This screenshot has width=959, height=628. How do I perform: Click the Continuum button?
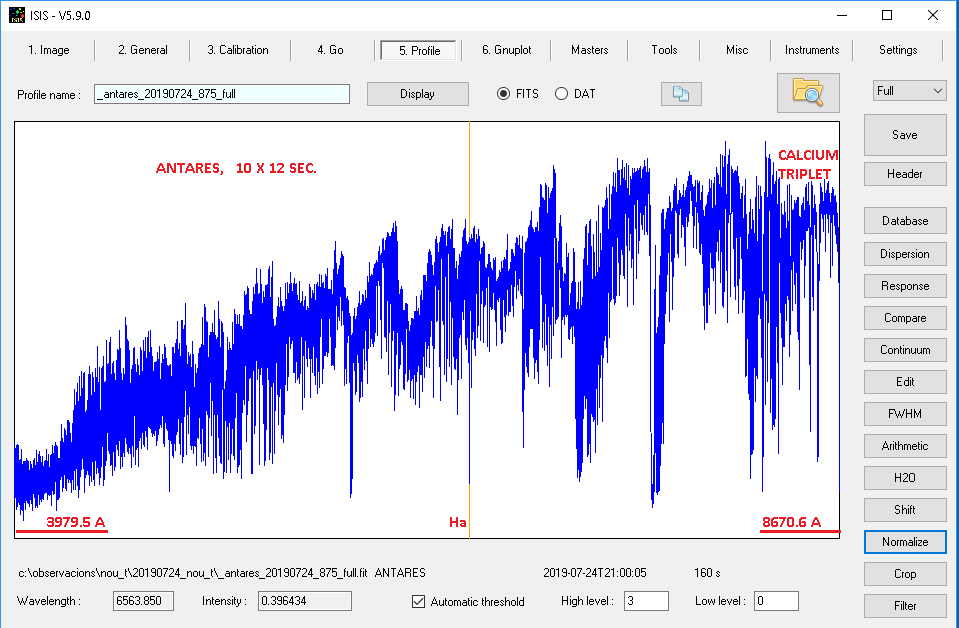coord(904,350)
